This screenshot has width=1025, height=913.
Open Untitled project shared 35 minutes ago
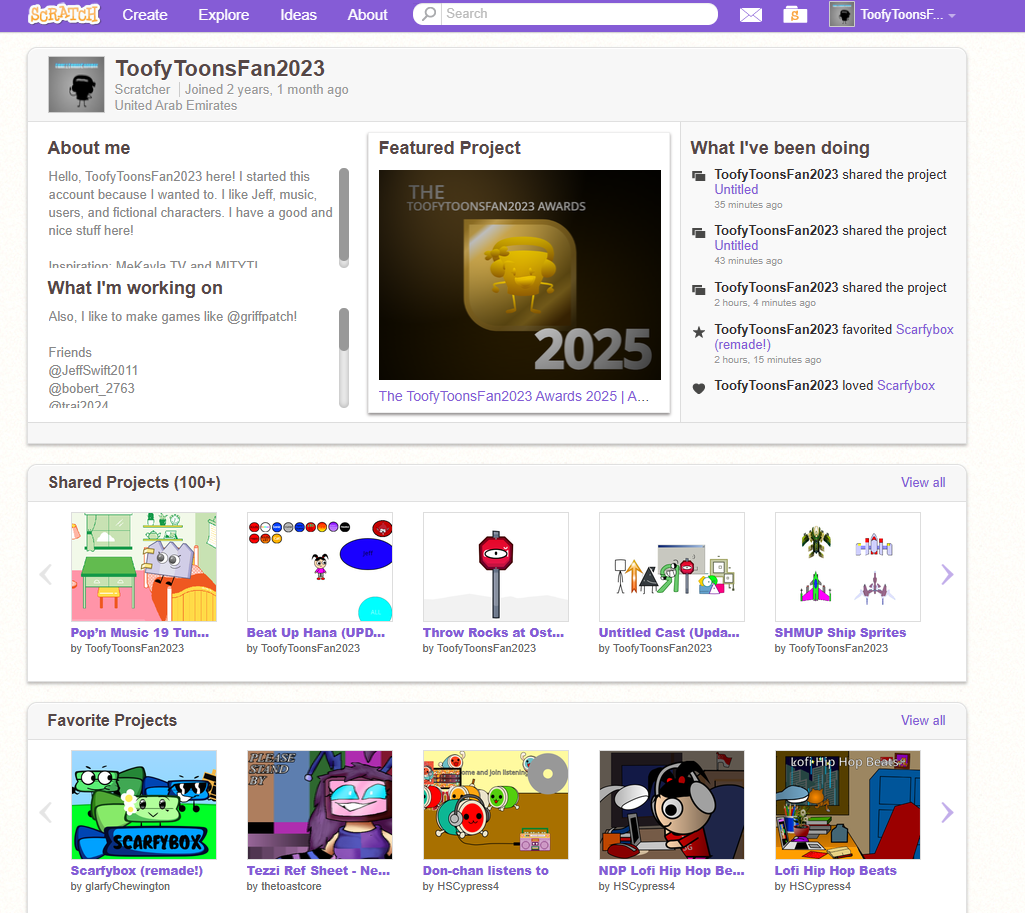[x=736, y=190]
